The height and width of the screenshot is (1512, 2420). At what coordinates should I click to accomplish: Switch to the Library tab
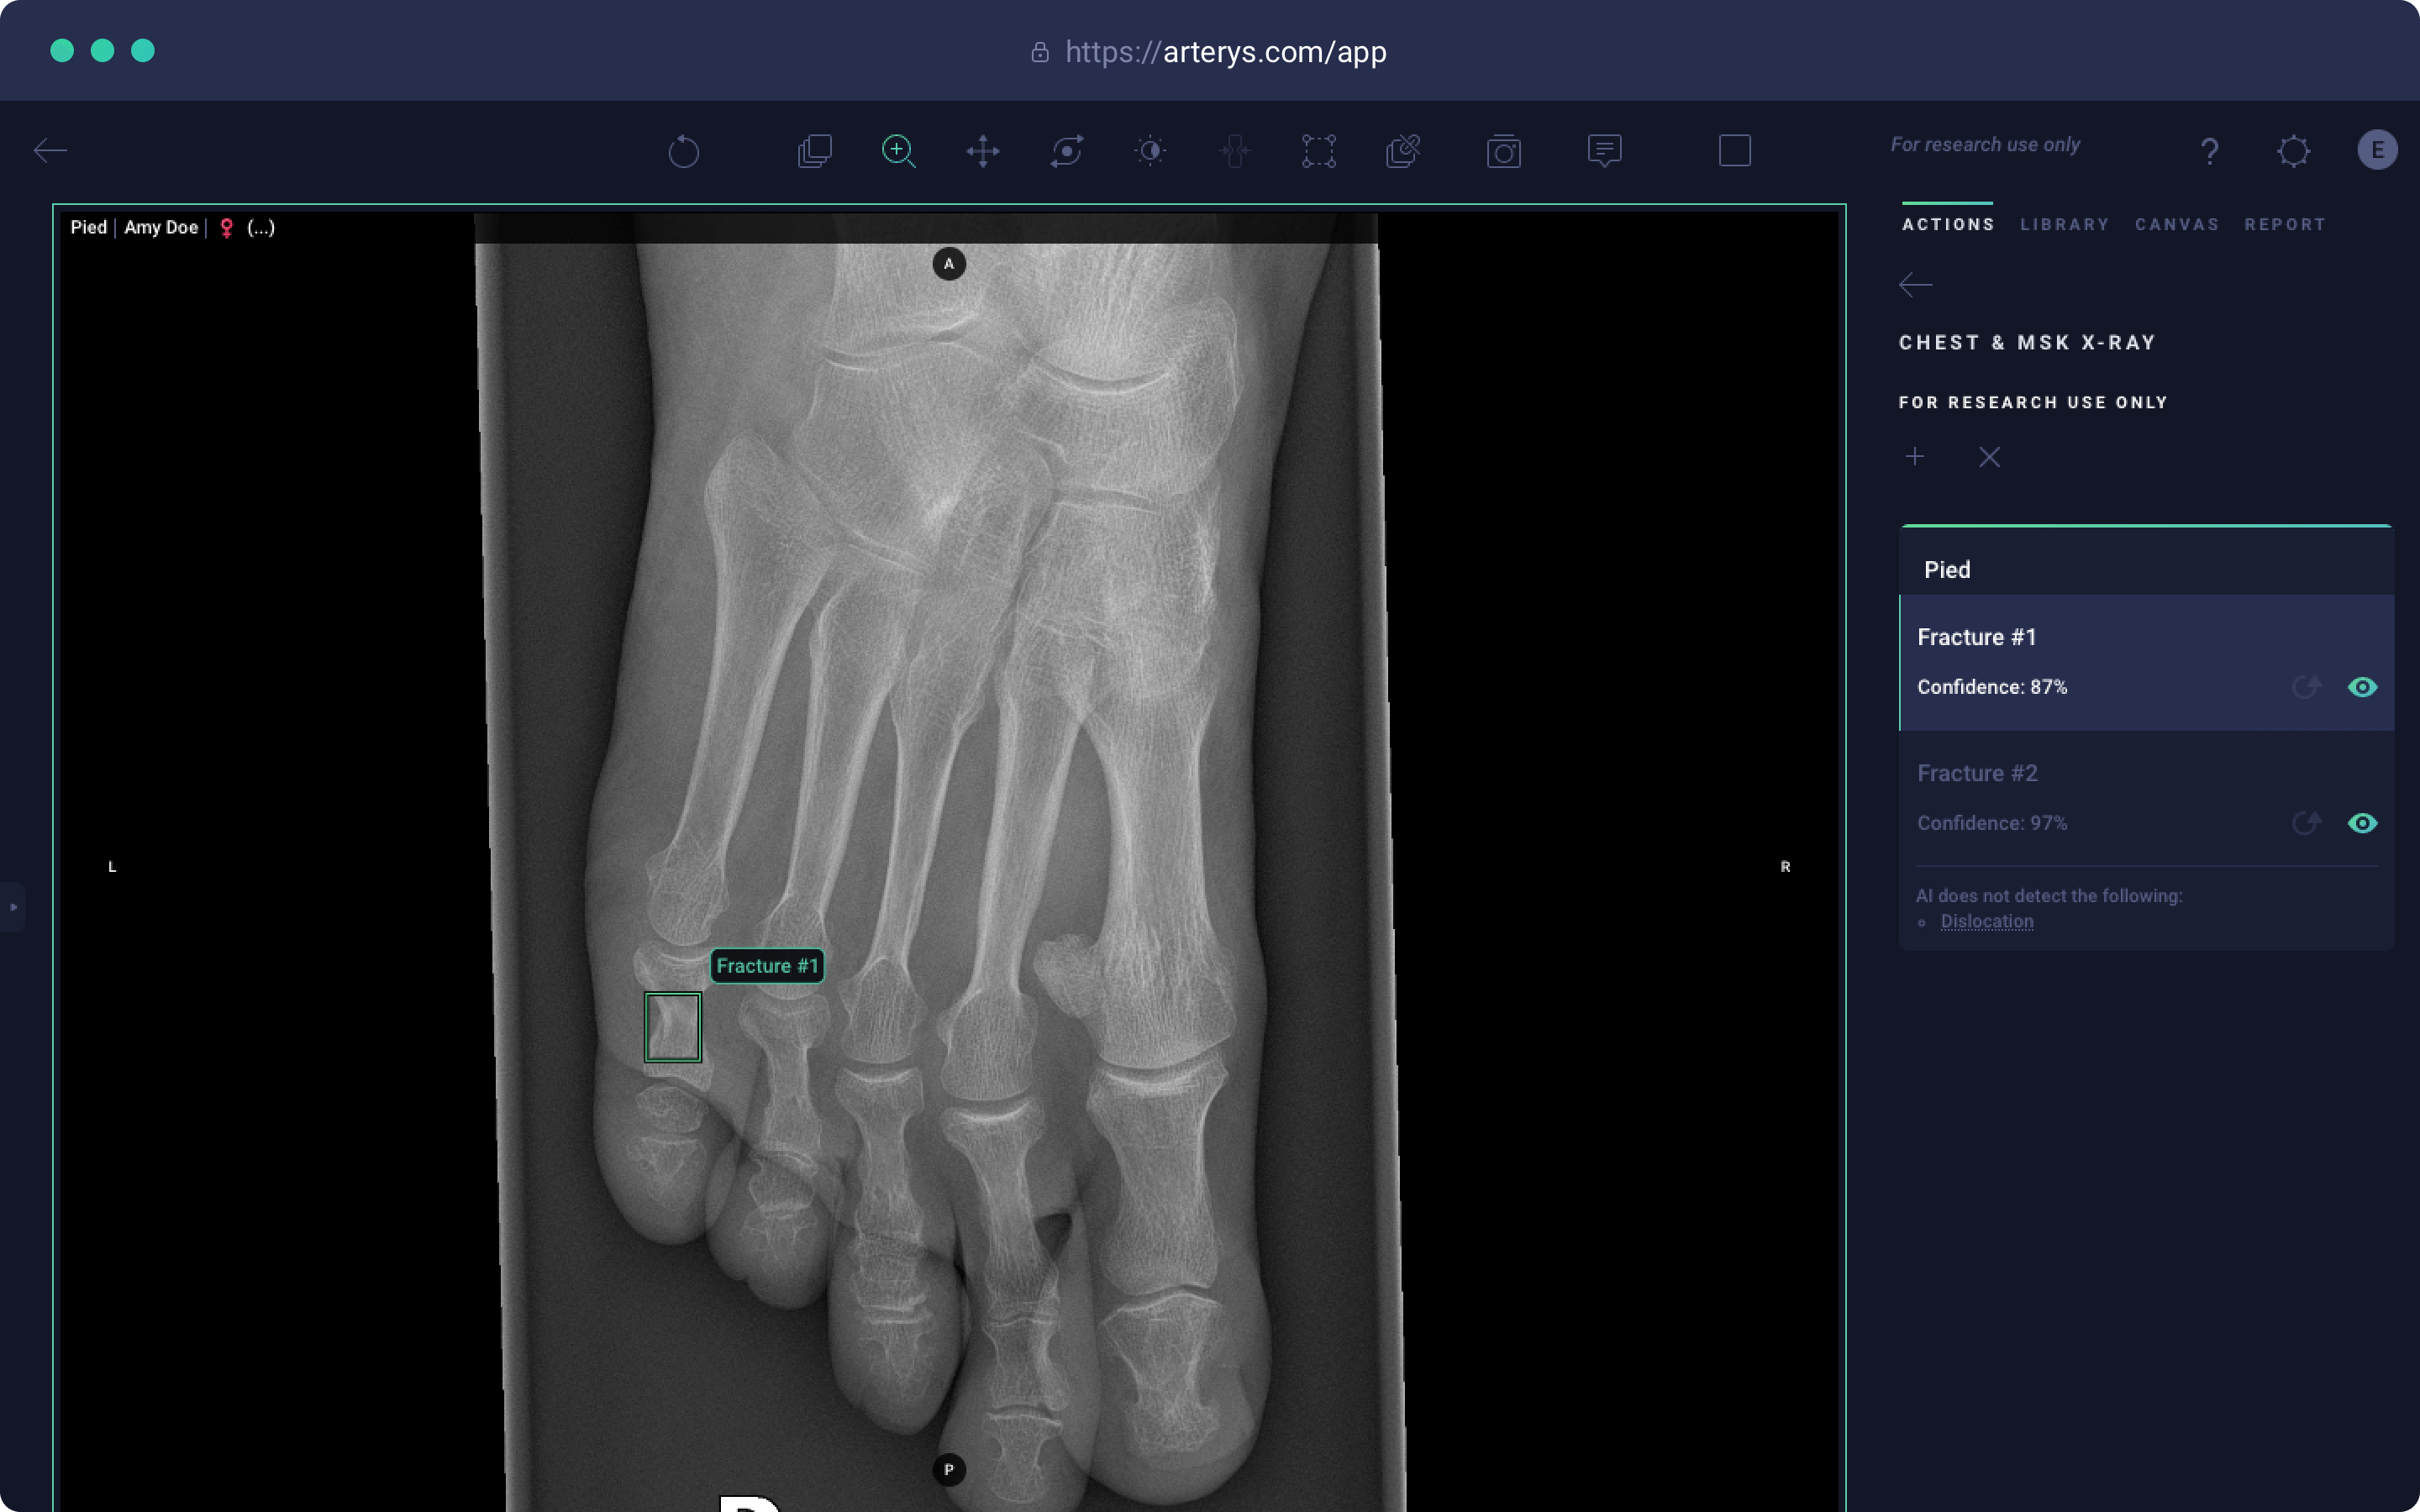[x=2065, y=225]
